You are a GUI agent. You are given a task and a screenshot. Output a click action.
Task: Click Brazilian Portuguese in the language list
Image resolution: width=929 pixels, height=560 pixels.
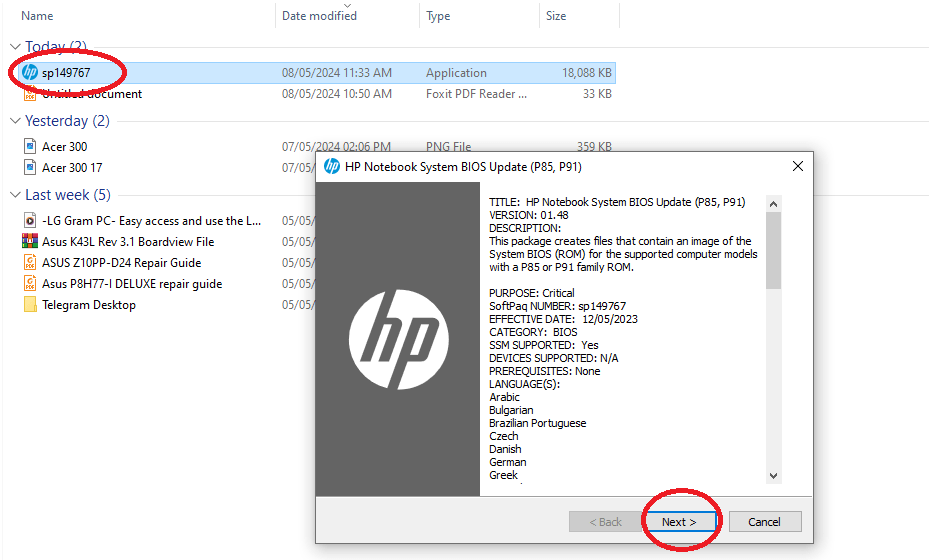click(x=537, y=423)
